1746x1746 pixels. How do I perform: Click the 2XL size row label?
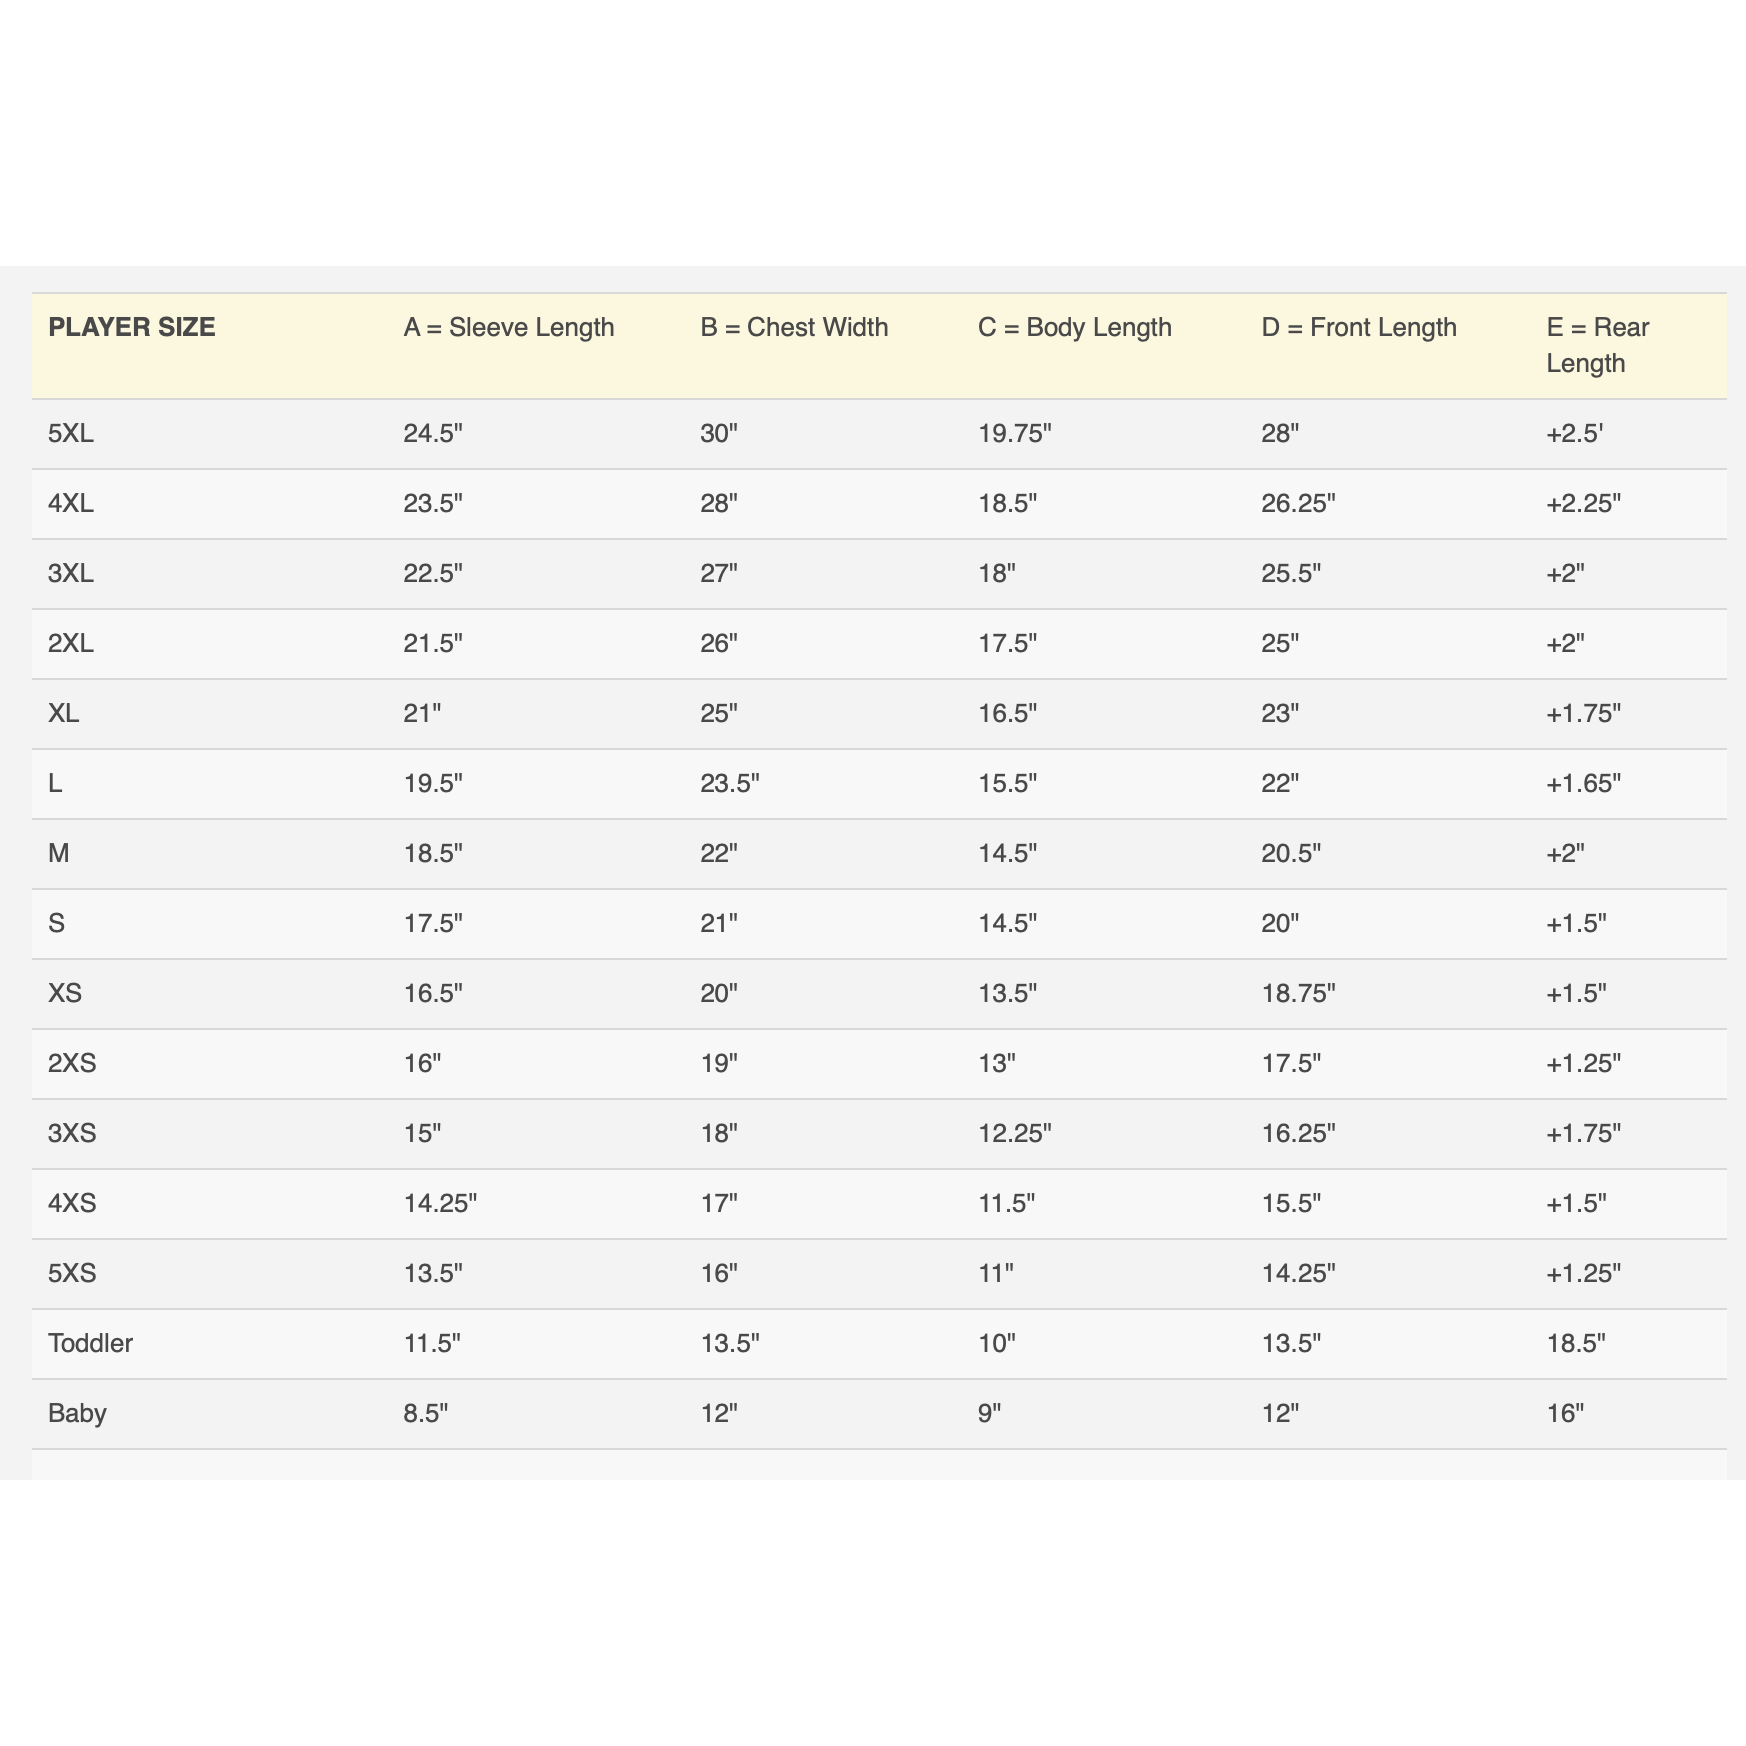(71, 644)
